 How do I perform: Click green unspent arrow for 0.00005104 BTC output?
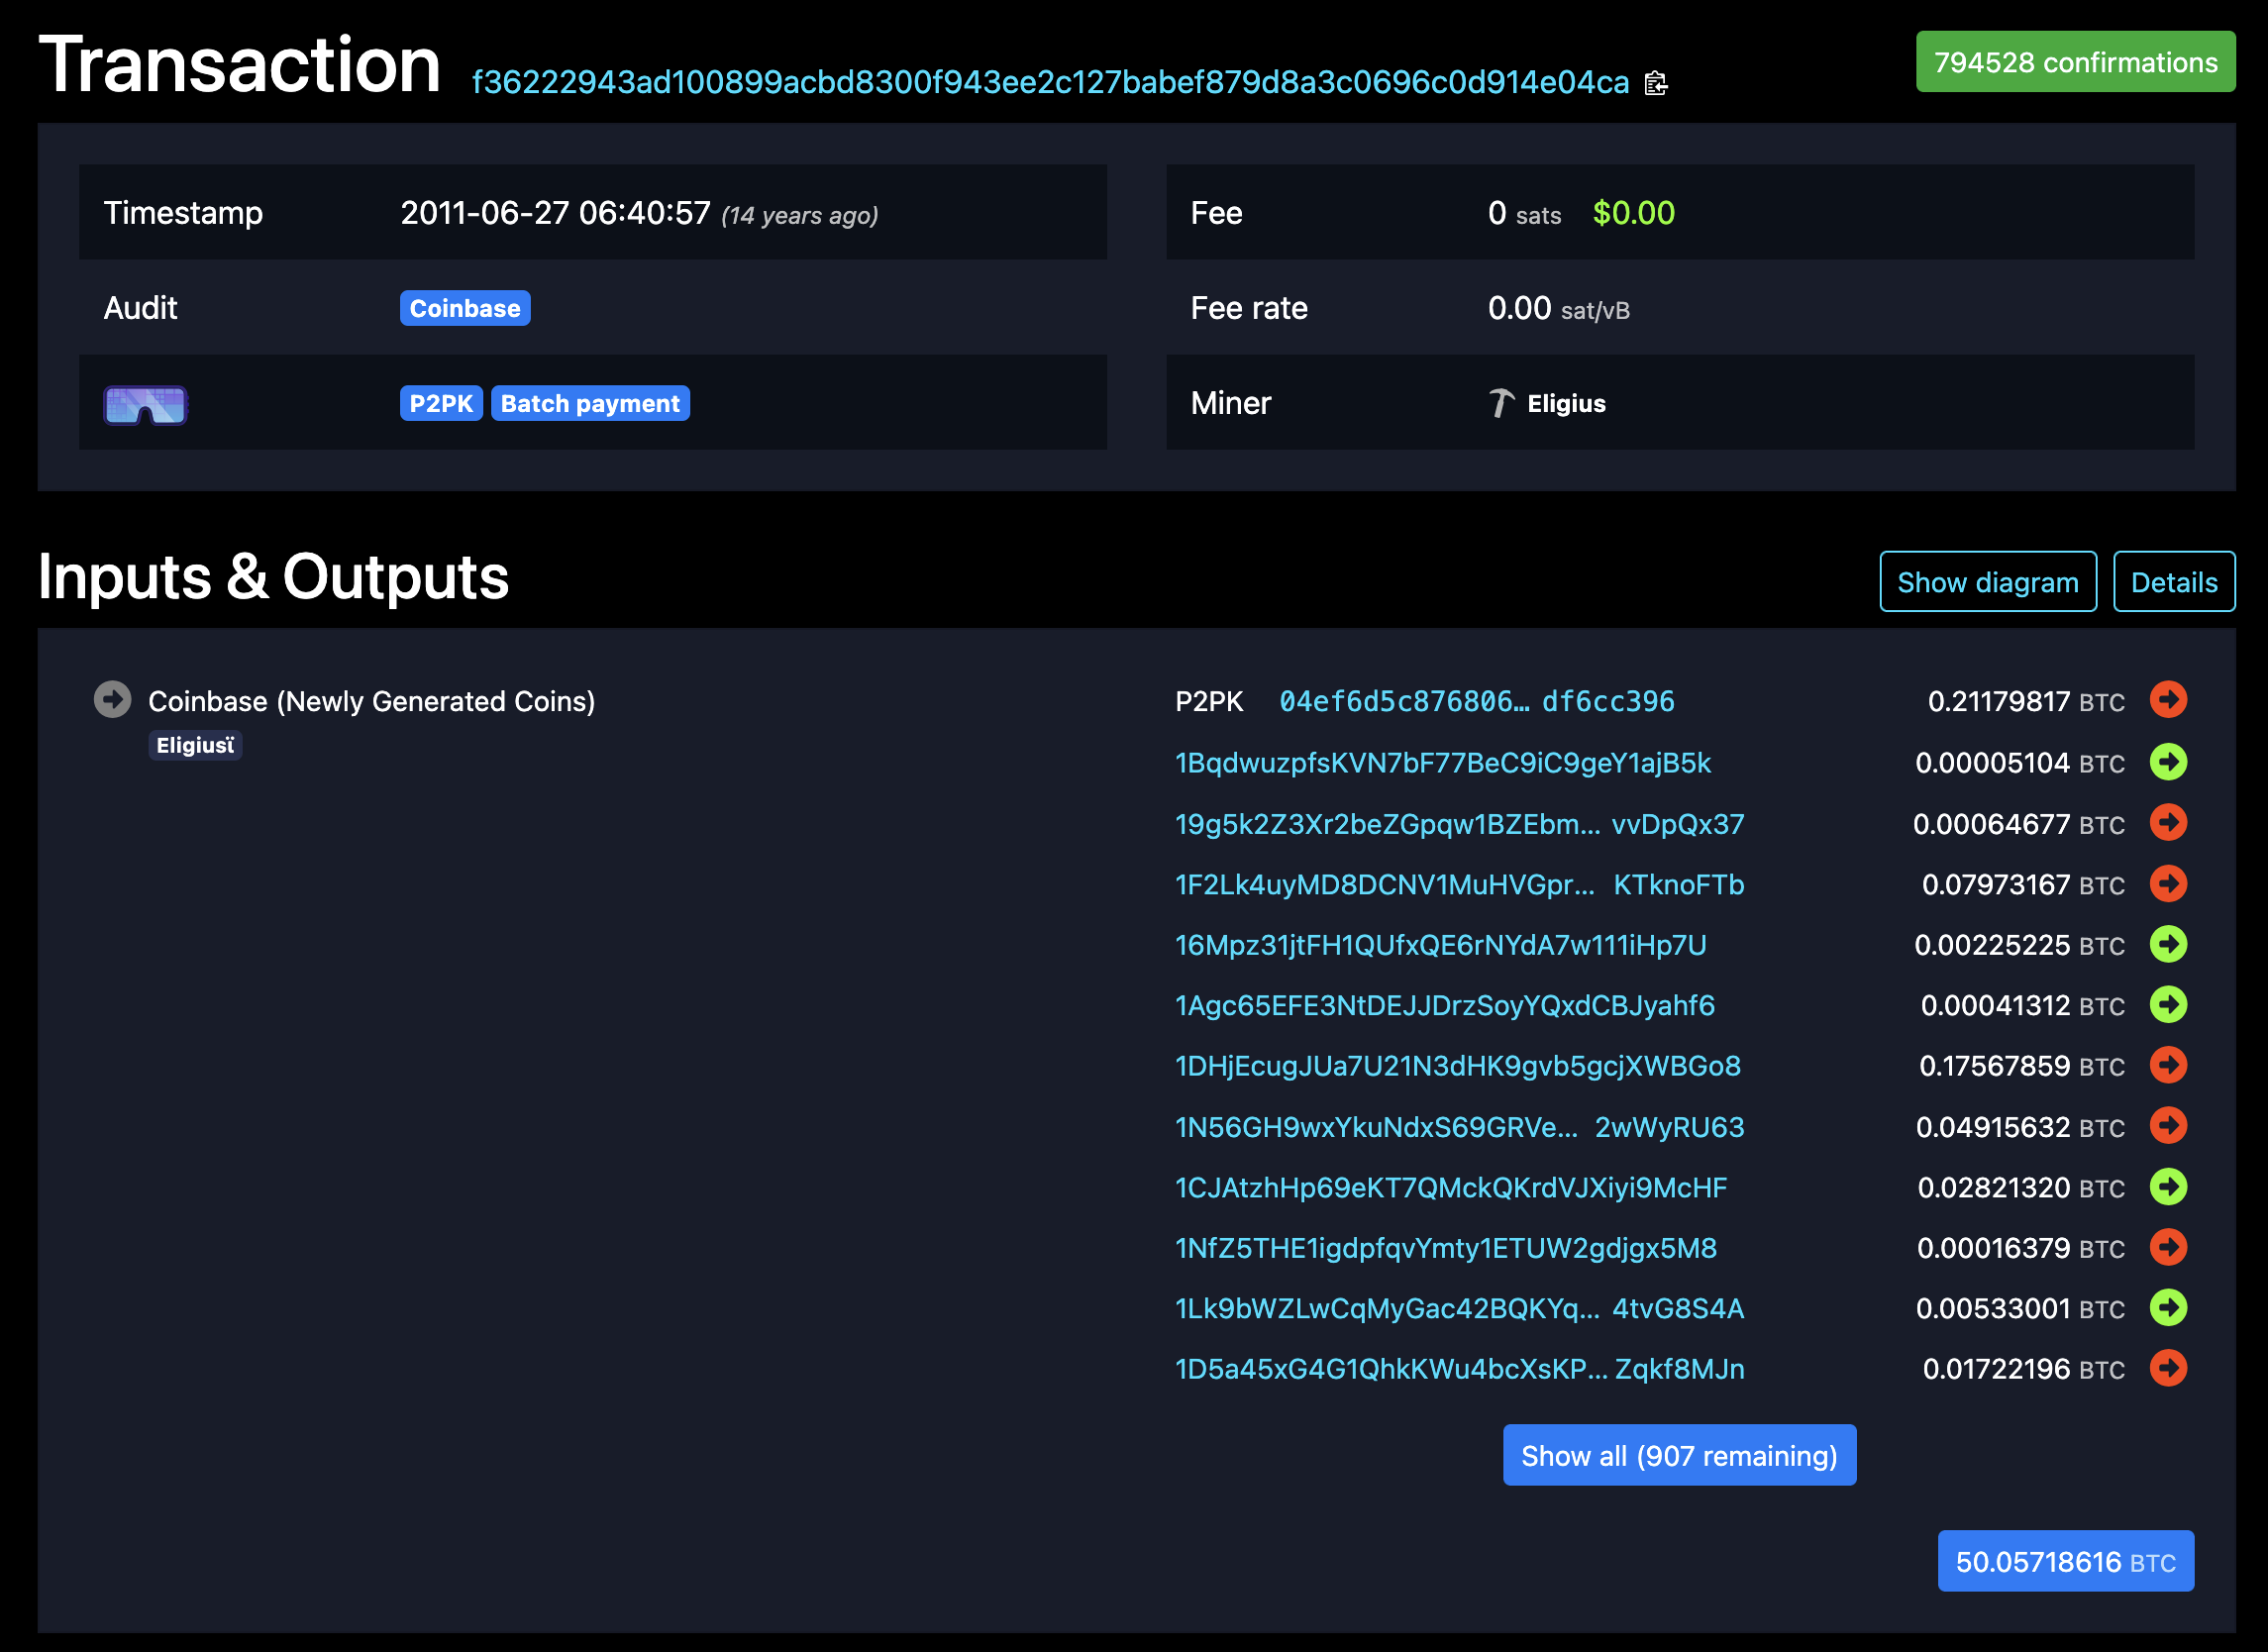click(2168, 762)
